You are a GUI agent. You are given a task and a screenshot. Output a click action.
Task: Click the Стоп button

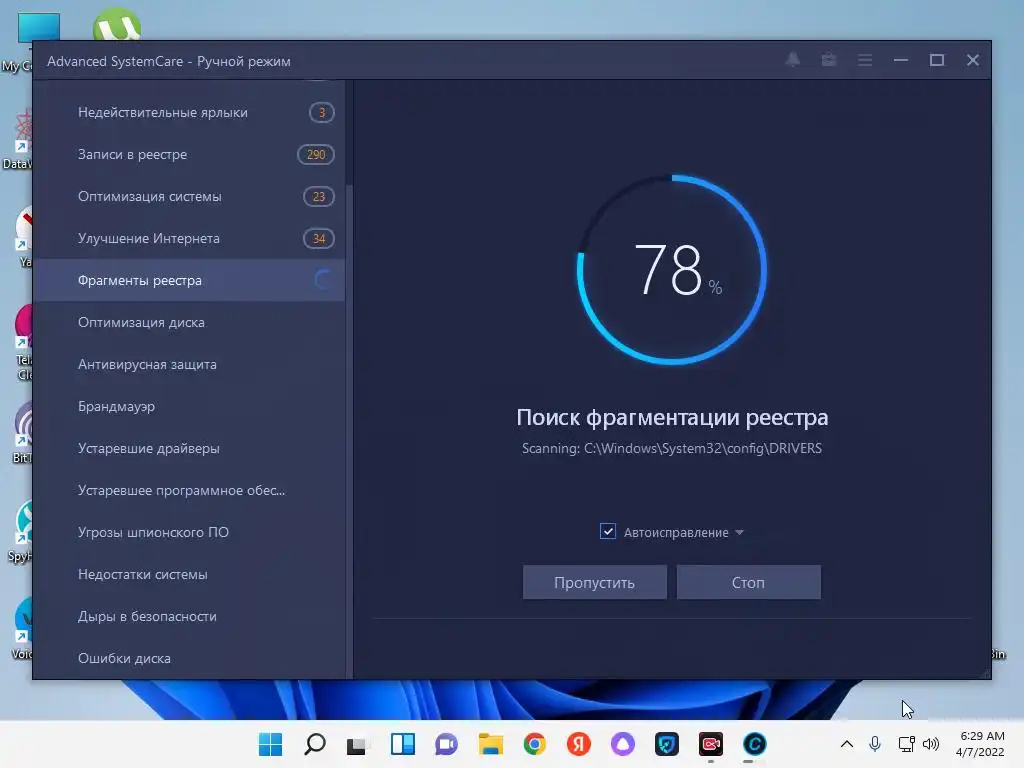[748, 582]
